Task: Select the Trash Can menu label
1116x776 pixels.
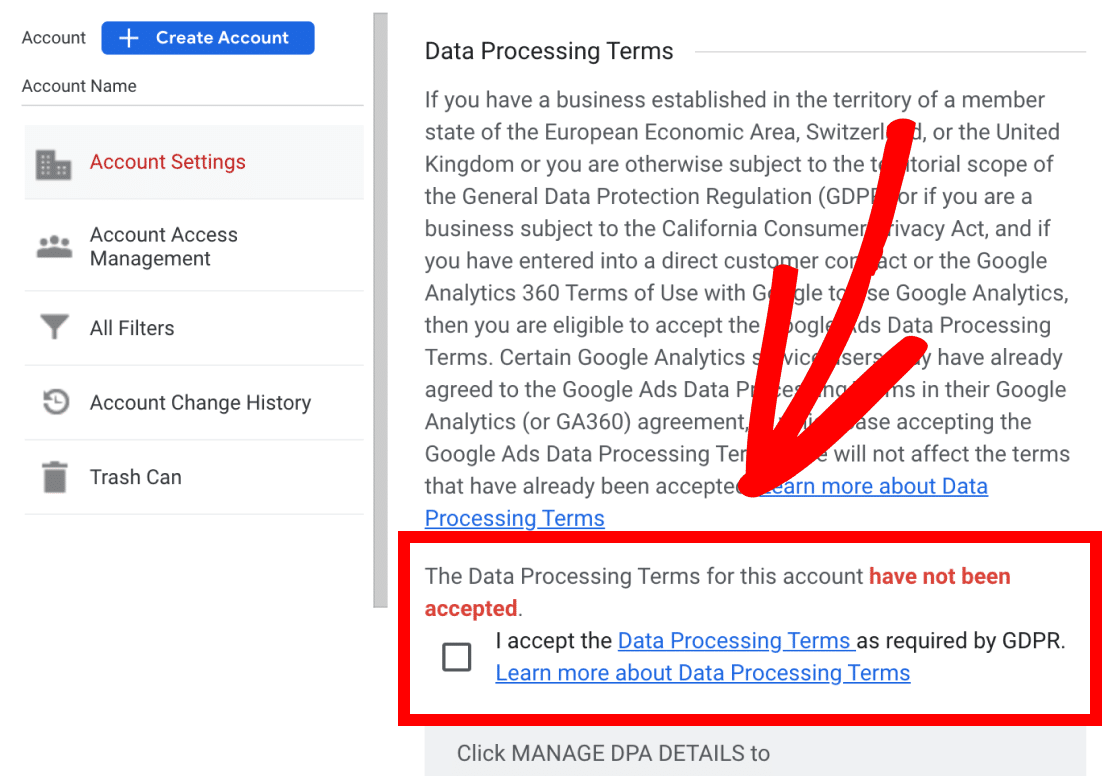Action: click(136, 477)
